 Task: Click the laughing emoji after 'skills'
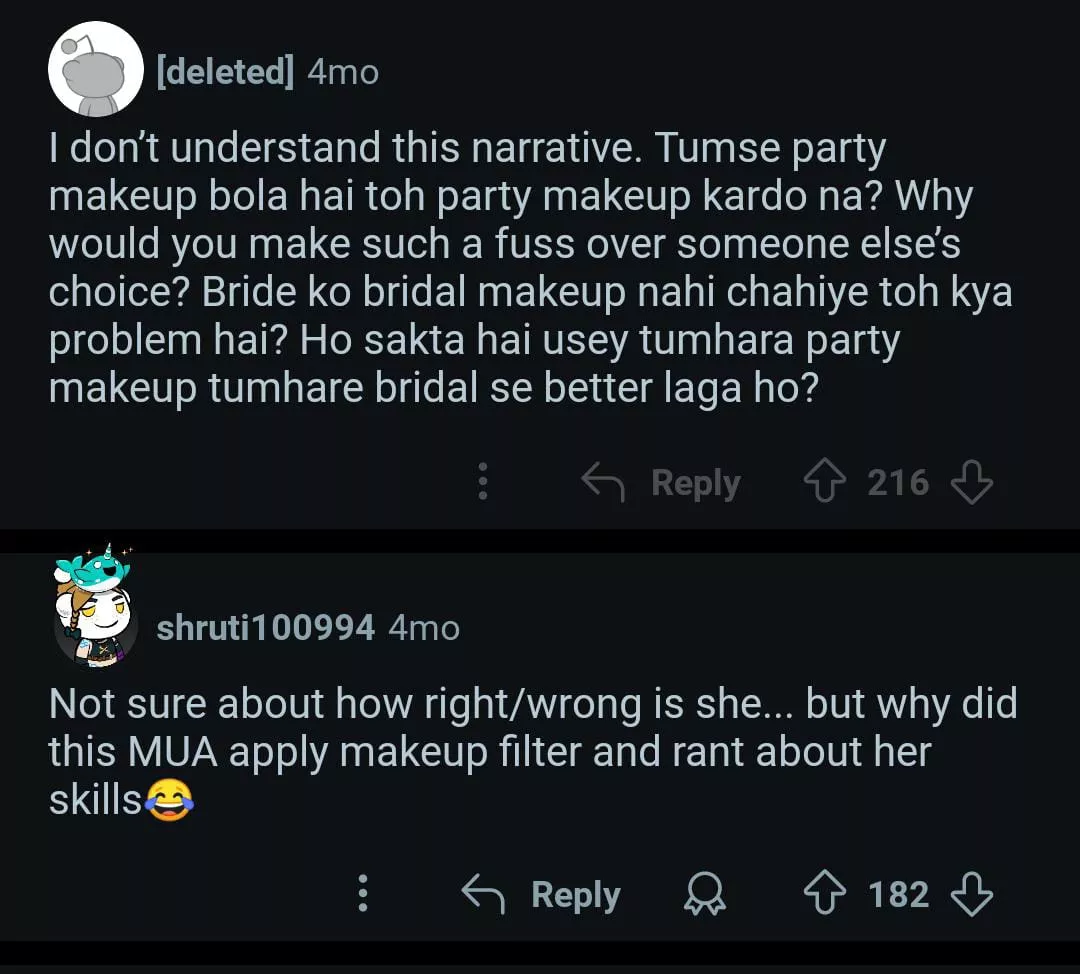(x=168, y=801)
